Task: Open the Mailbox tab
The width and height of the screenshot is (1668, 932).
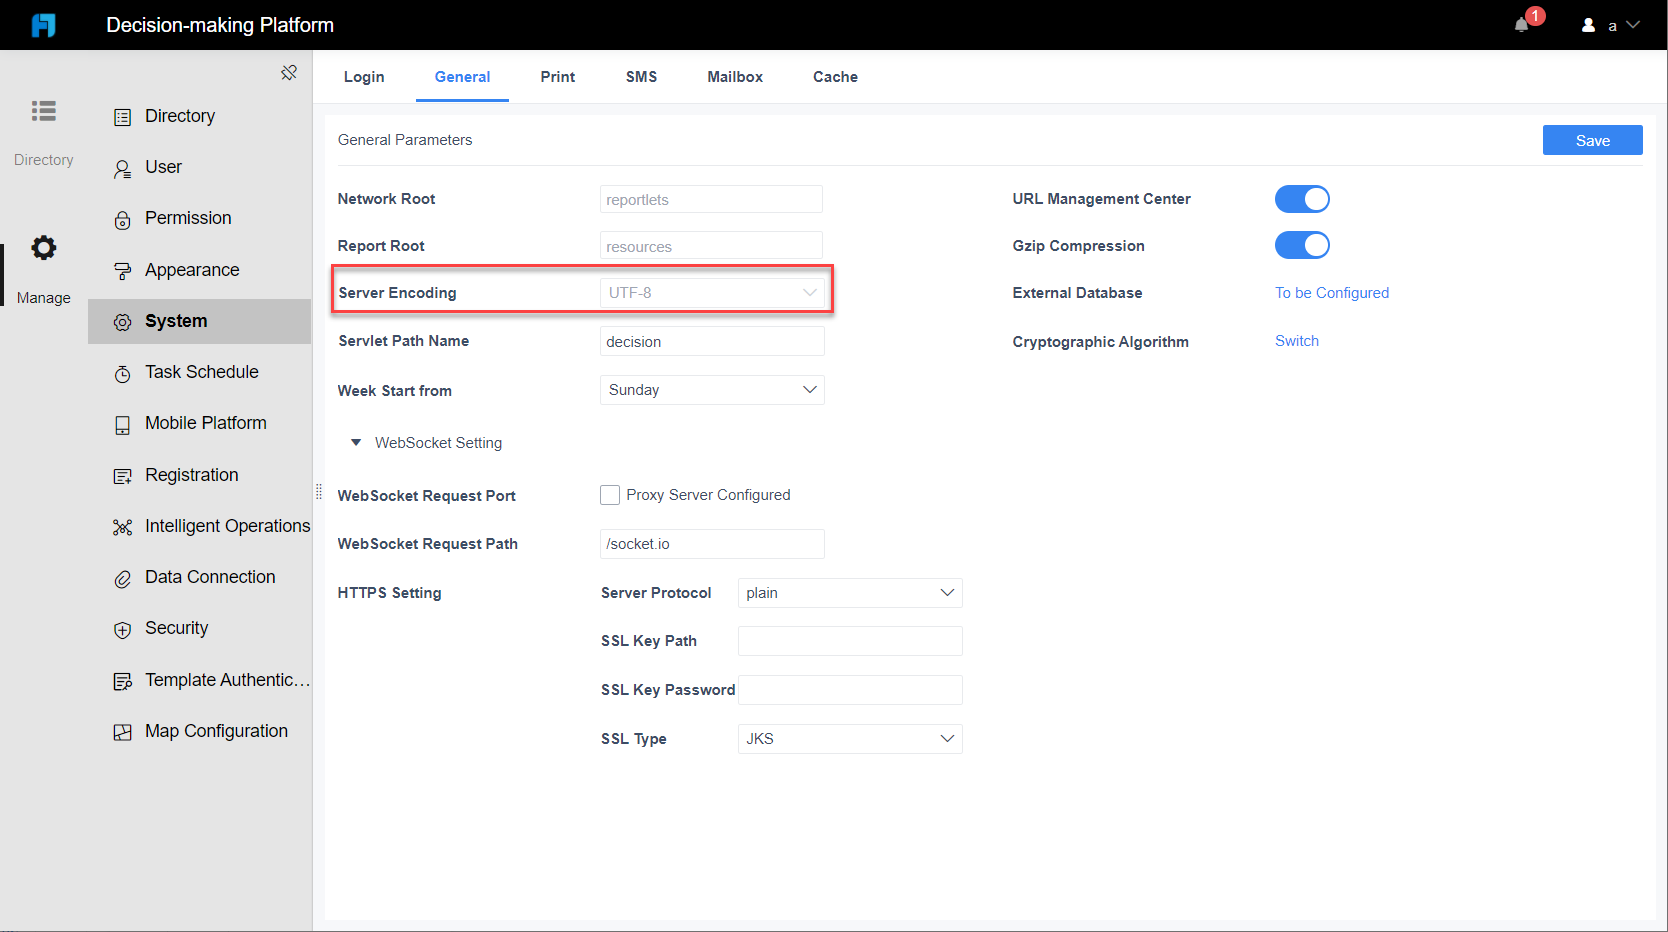Action: (735, 77)
